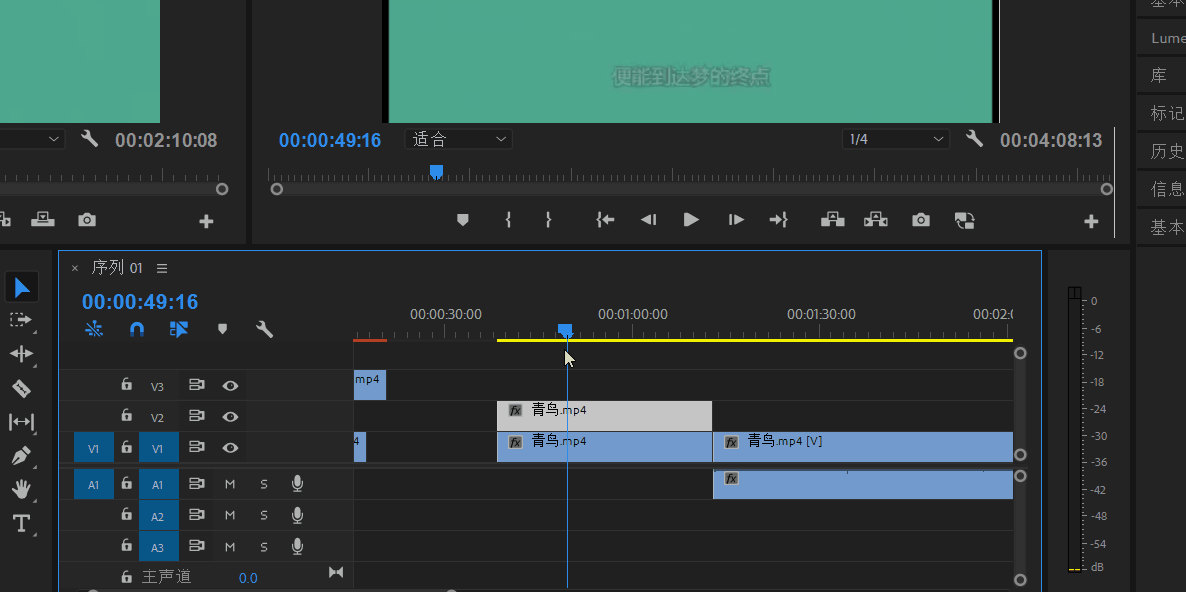Select 青鸟.mp4 [V] clip on V1
Viewport: 1186px width, 592px height.
point(863,447)
